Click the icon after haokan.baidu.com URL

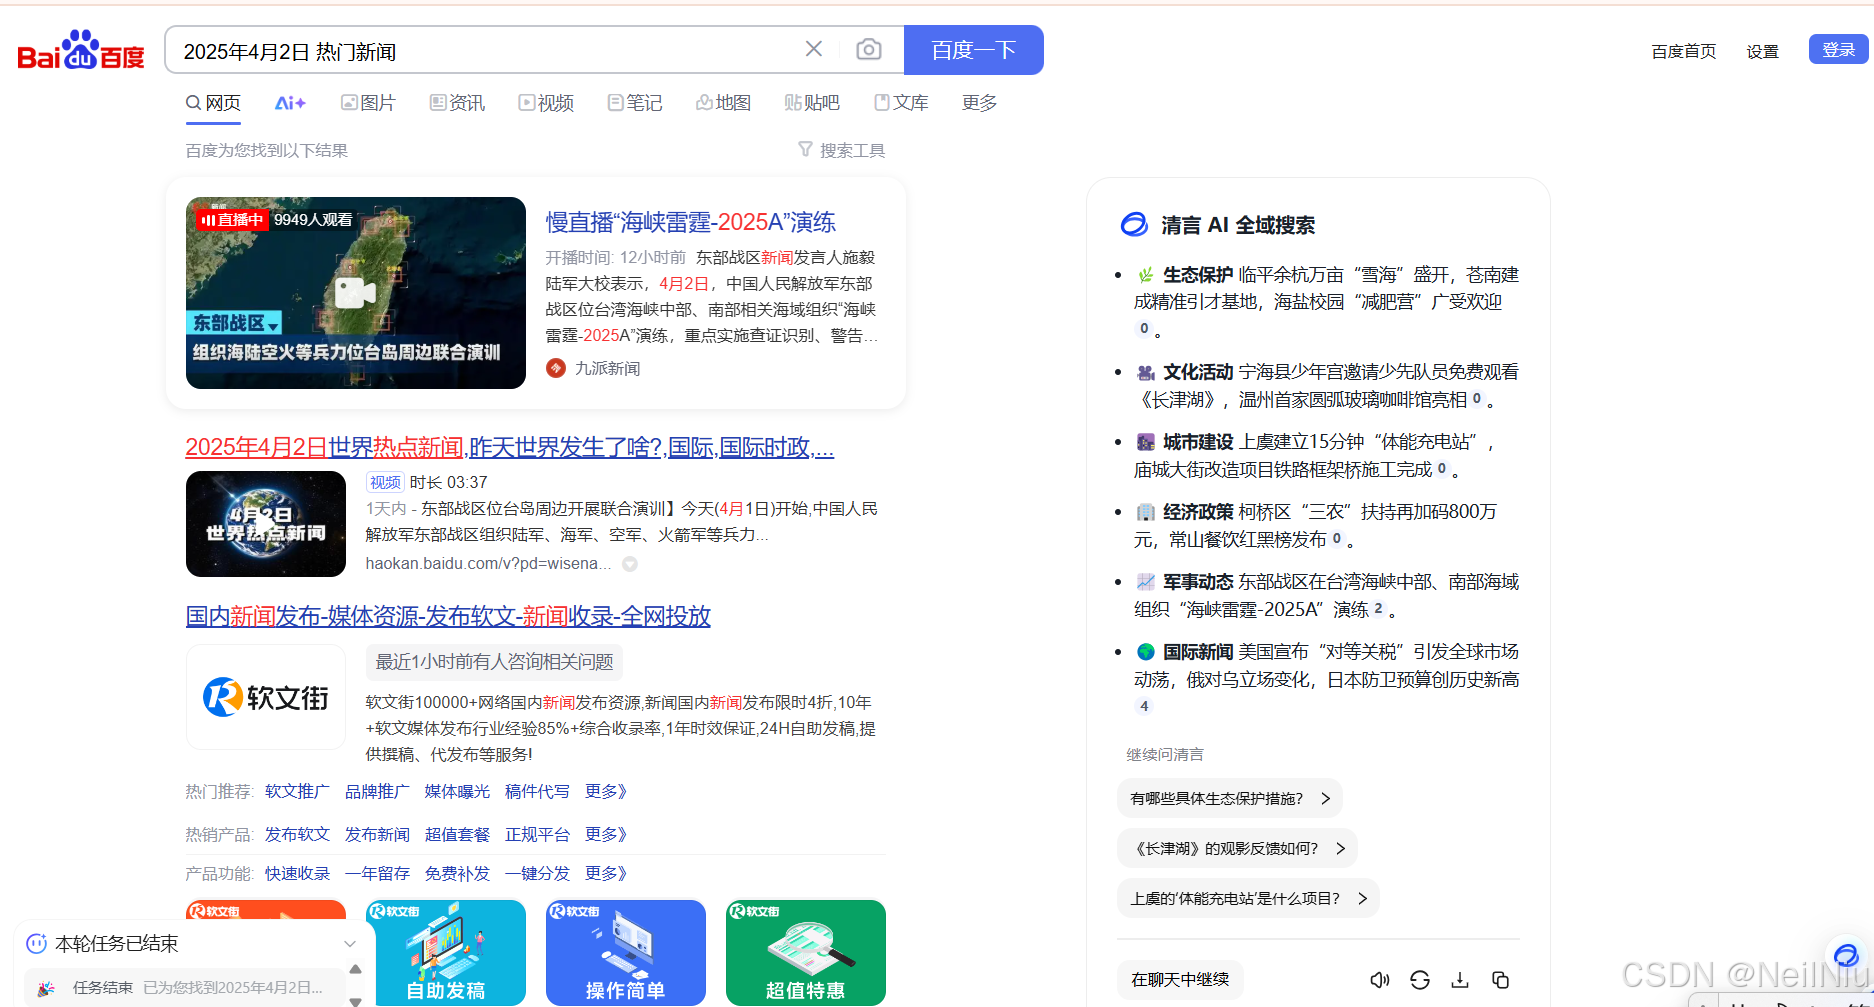630,564
